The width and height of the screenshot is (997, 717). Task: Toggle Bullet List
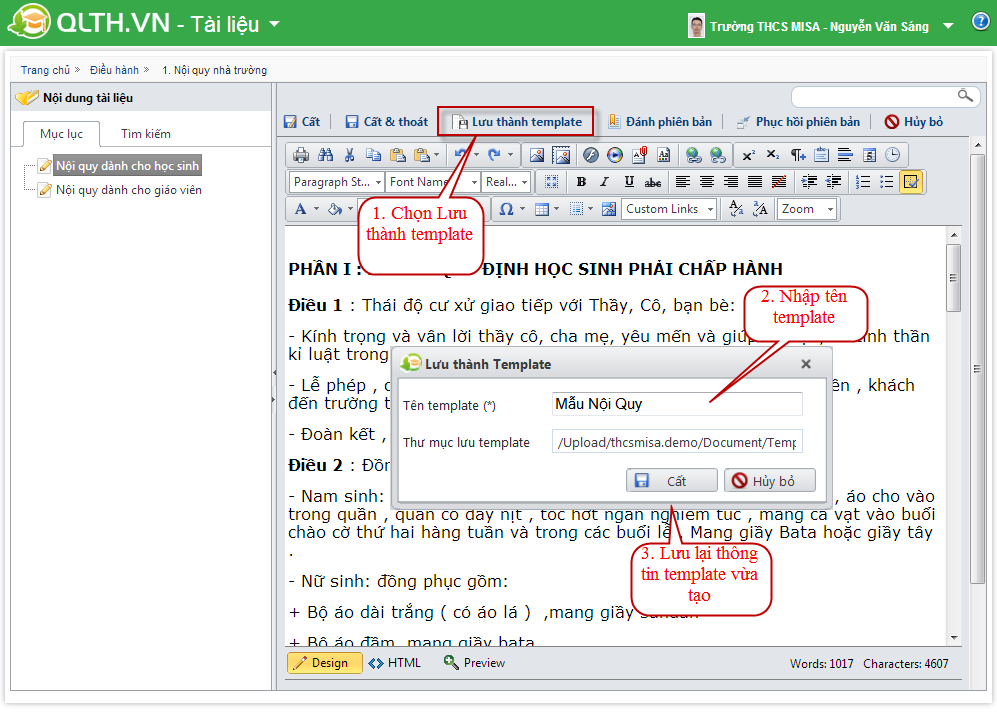coord(887,182)
